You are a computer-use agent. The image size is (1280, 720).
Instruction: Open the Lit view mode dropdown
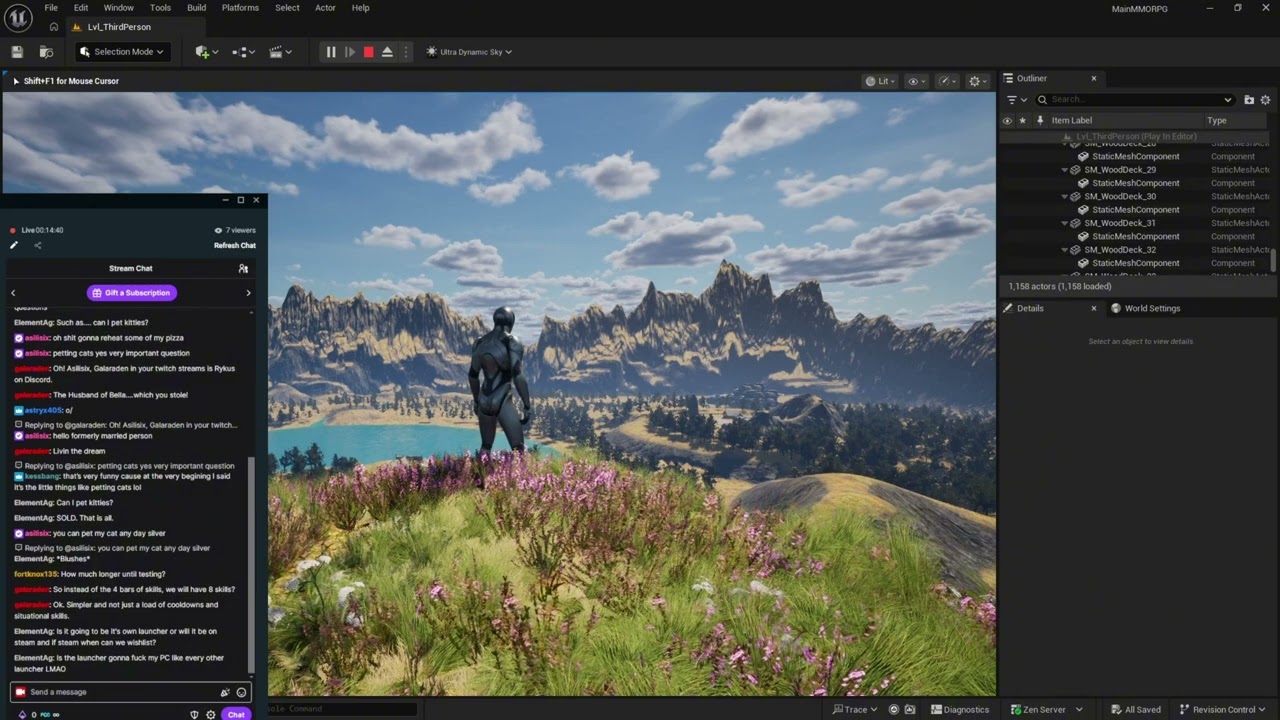pyautogui.click(x=882, y=81)
